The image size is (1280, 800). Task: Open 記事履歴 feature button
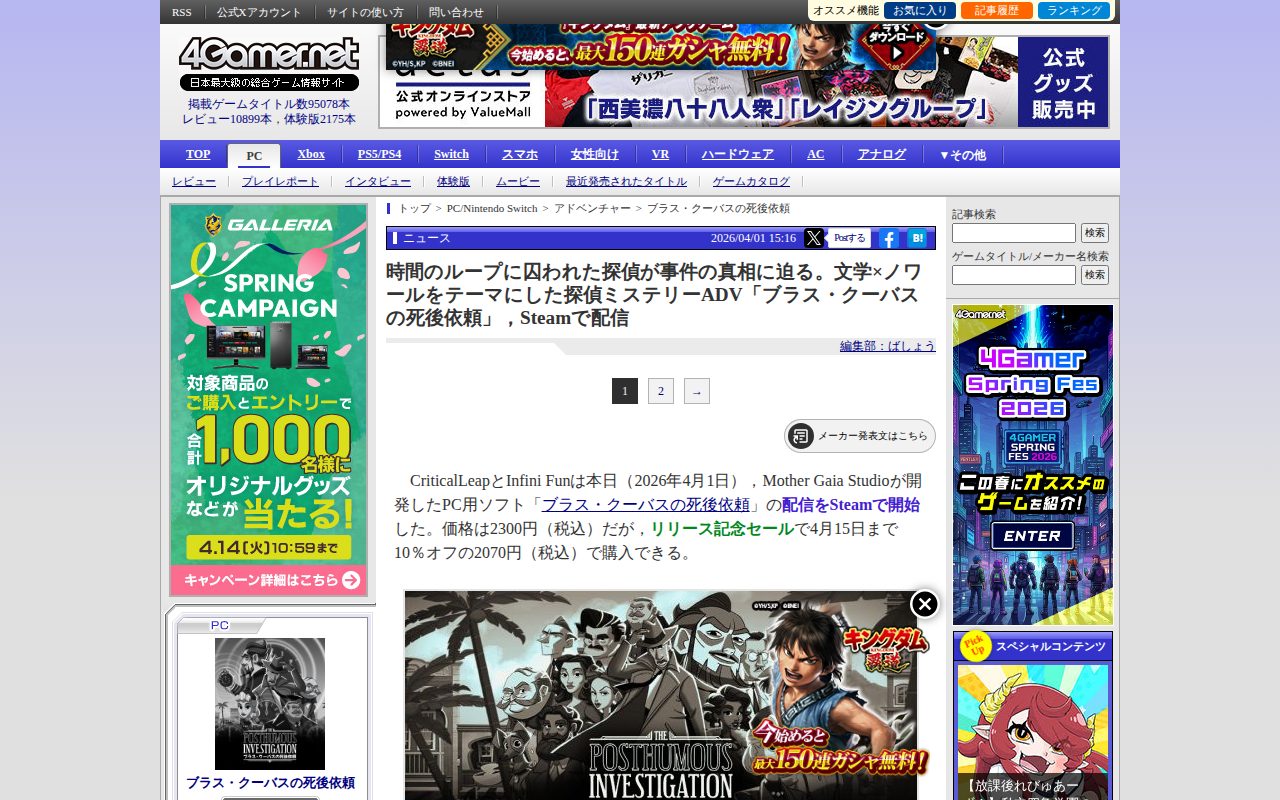coord(997,11)
